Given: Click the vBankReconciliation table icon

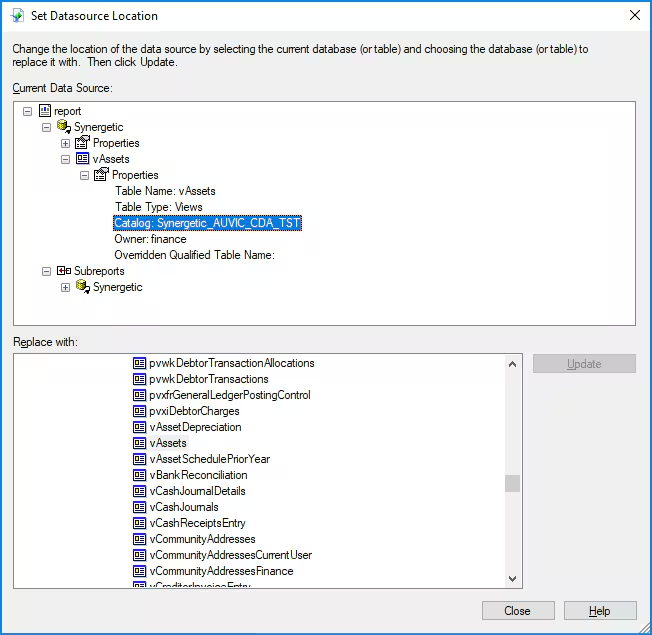Looking at the screenshot, I should (x=139, y=475).
